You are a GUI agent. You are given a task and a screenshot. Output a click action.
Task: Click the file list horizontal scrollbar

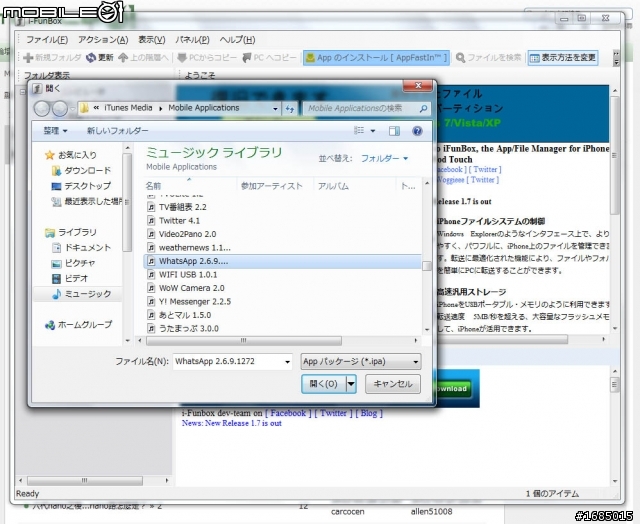click(x=244, y=340)
